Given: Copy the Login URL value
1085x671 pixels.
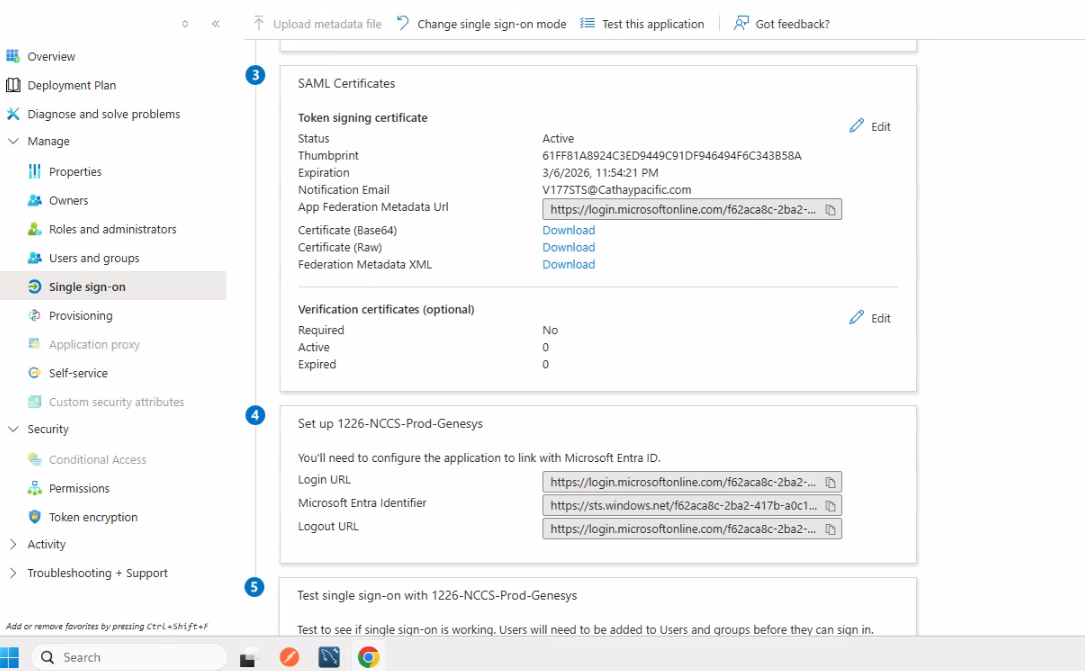Looking at the screenshot, I should tap(830, 482).
